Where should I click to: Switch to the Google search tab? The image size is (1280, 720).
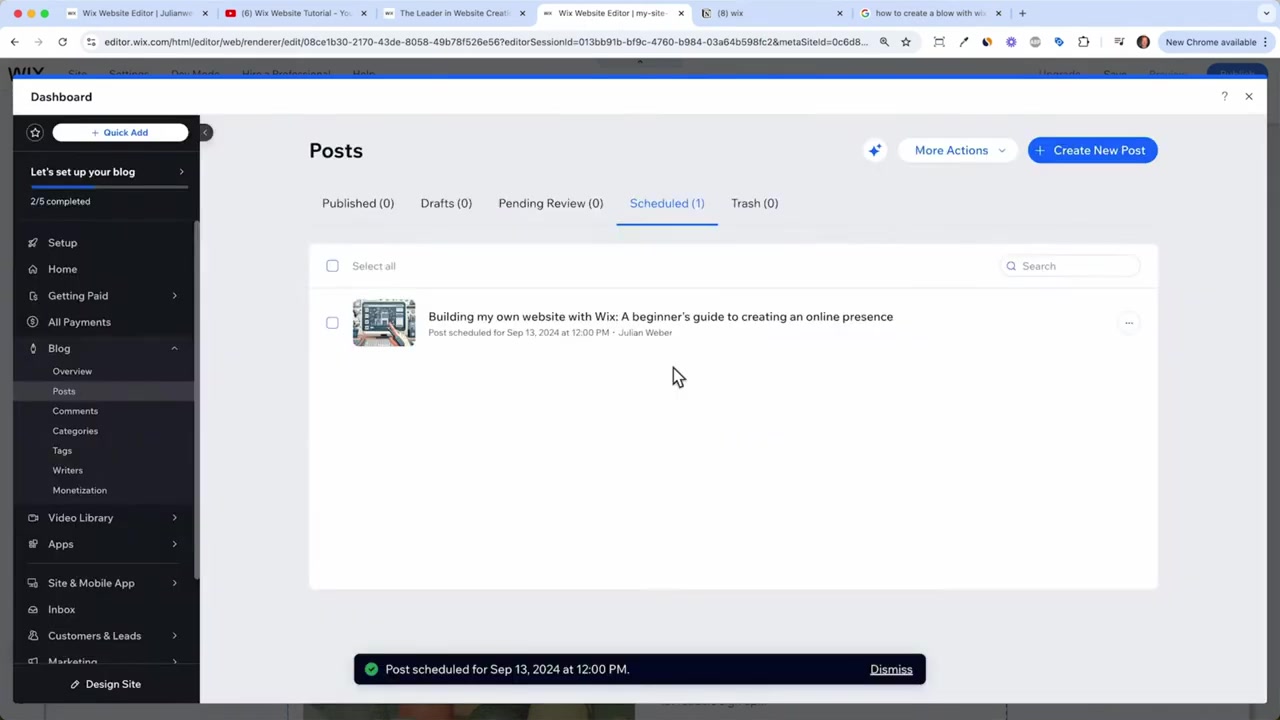pyautogui.click(x=930, y=13)
